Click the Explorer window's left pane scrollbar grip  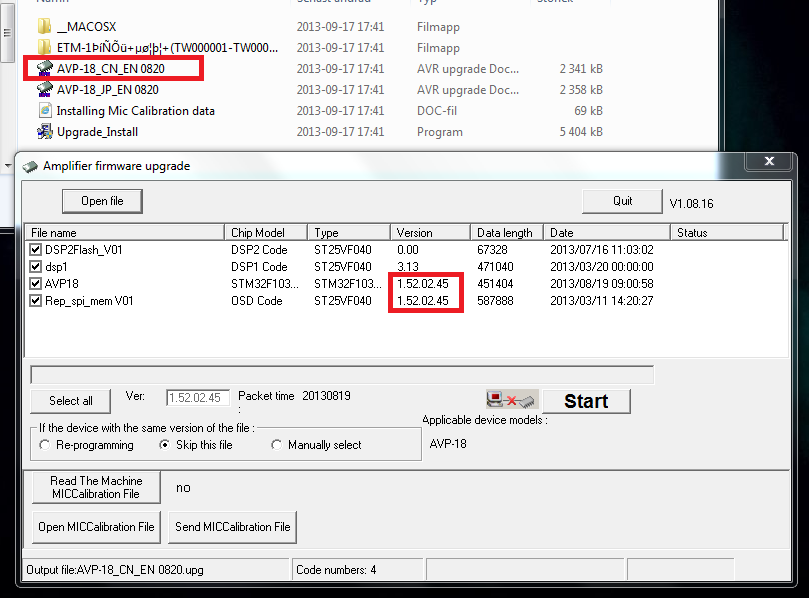pyautogui.click(x=7, y=33)
